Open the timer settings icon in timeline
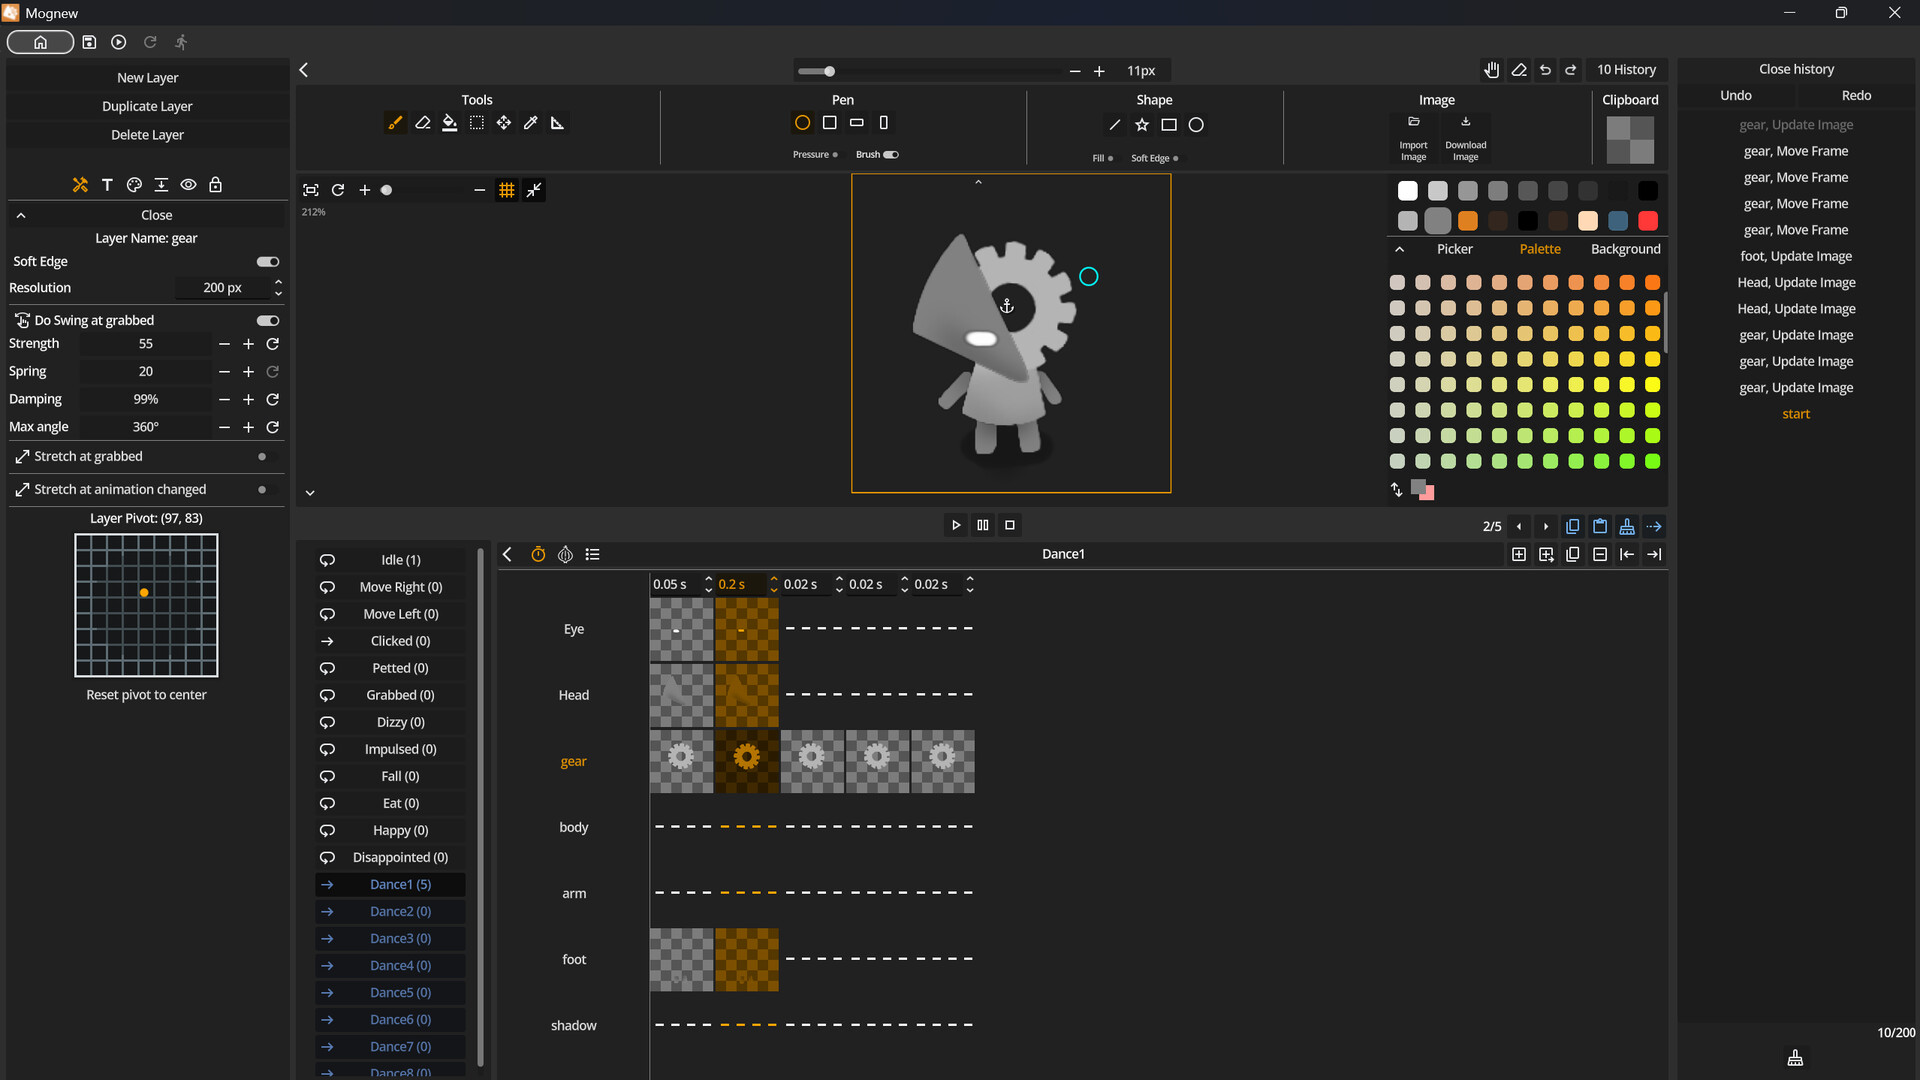1920x1080 pixels. tap(538, 554)
